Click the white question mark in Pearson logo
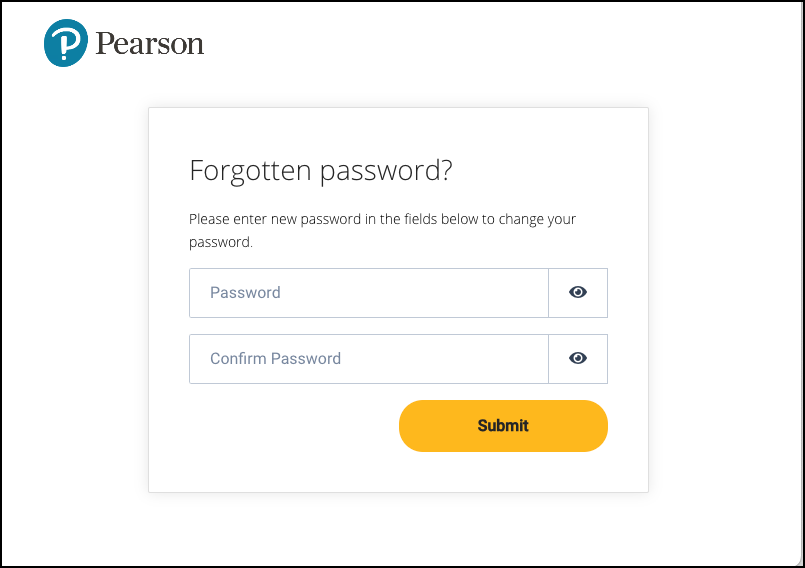 tap(66, 45)
